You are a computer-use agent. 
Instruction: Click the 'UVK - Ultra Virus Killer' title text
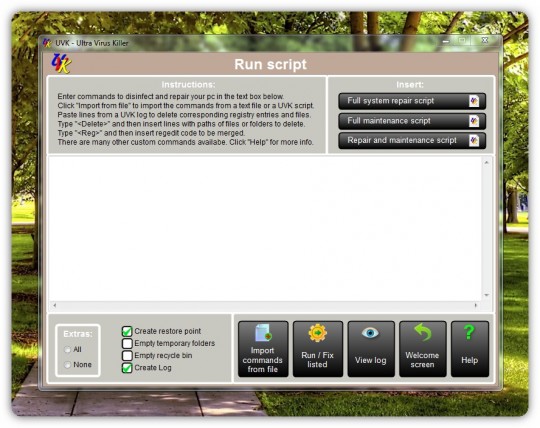coord(92,43)
